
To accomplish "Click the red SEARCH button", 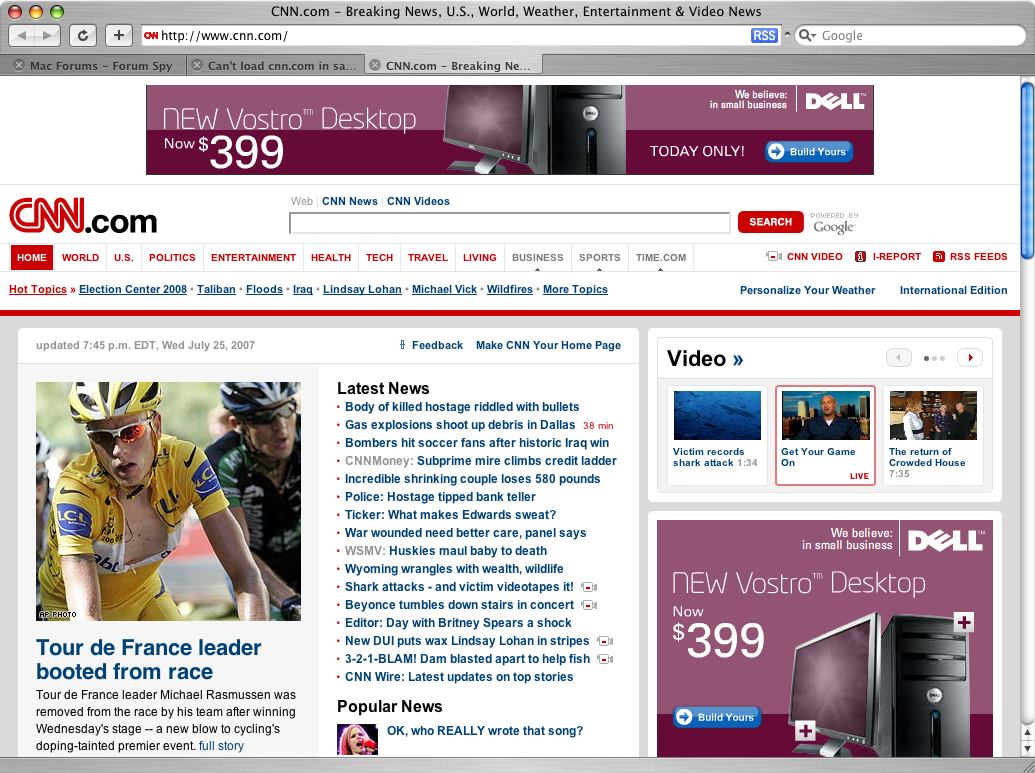I will (x=770, y=222).
